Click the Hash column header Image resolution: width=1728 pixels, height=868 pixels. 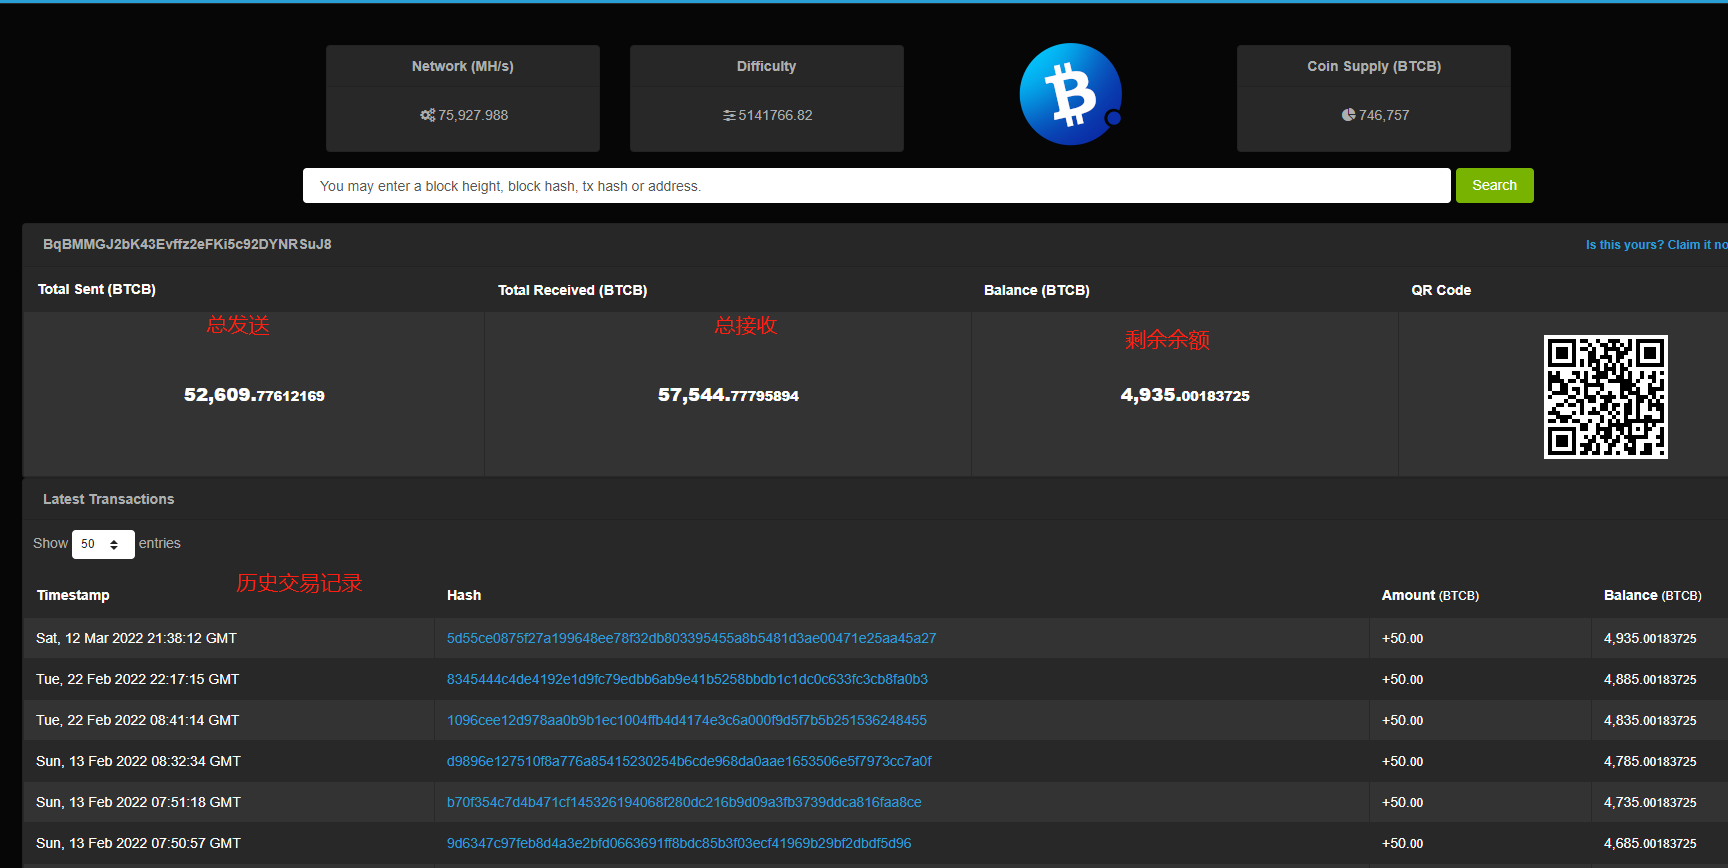464,595
